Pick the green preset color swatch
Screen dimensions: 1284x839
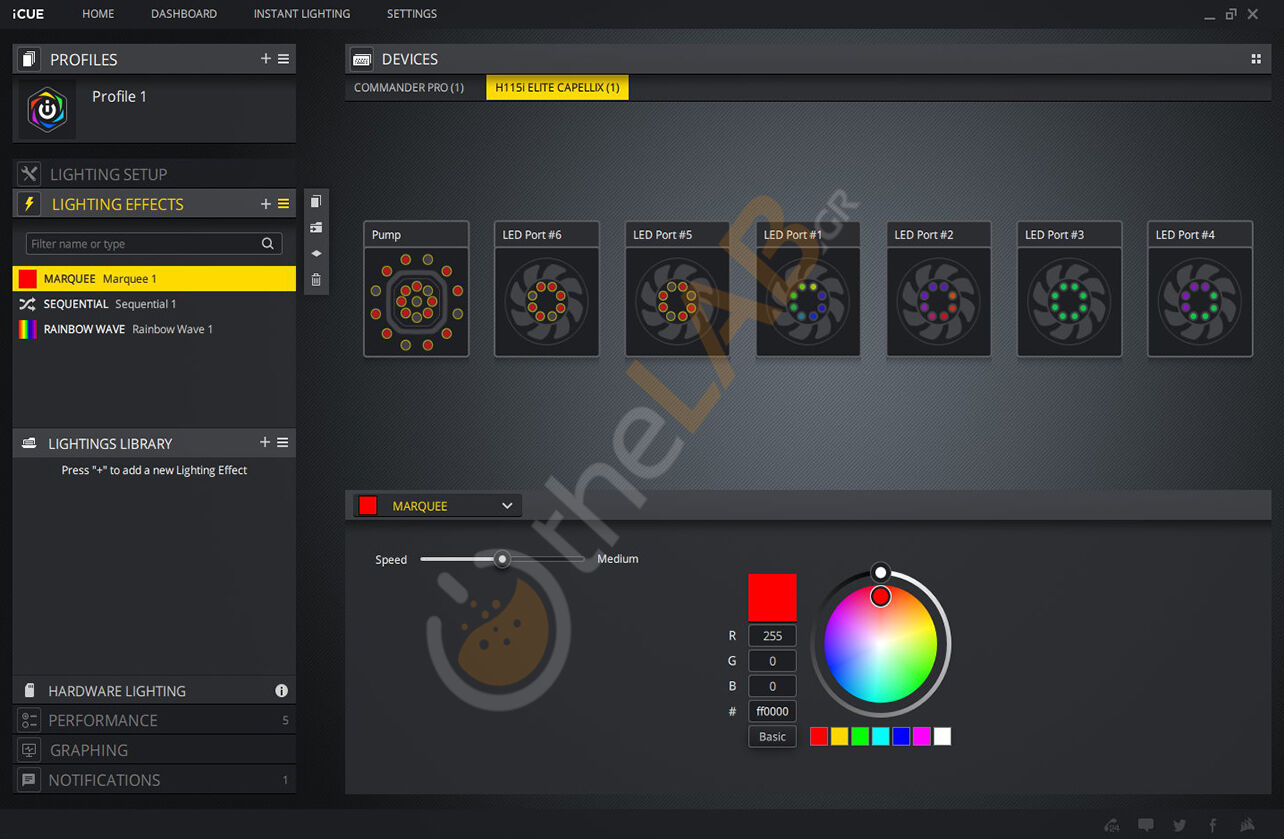coord(860,736)
